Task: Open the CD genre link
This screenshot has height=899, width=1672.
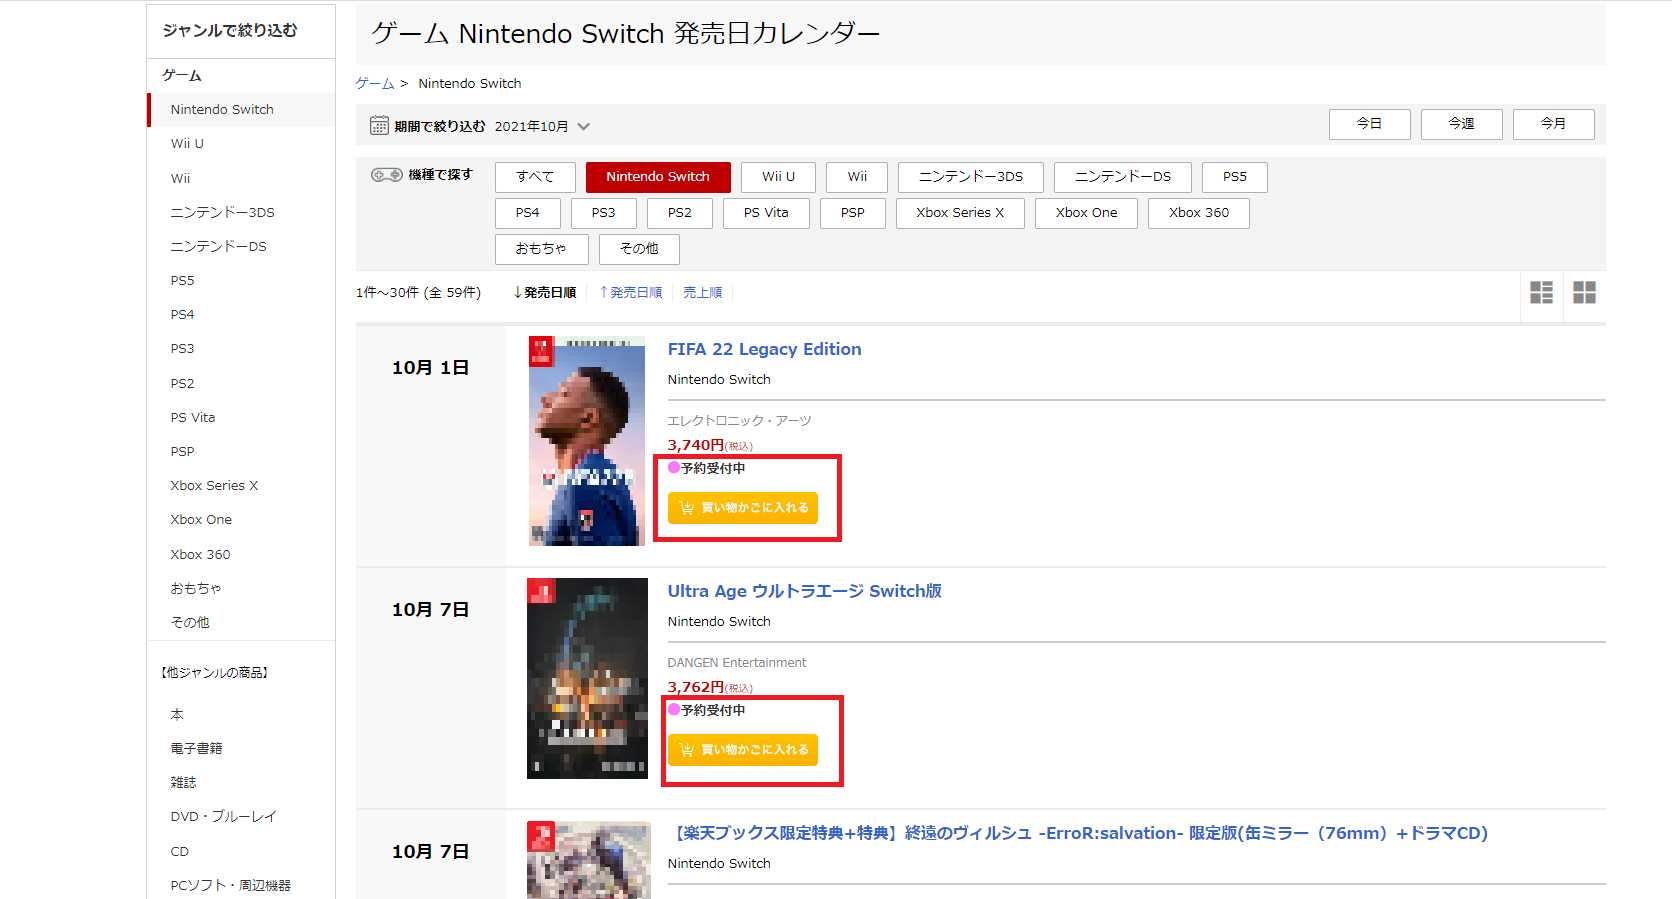Action: pos(179,852)
